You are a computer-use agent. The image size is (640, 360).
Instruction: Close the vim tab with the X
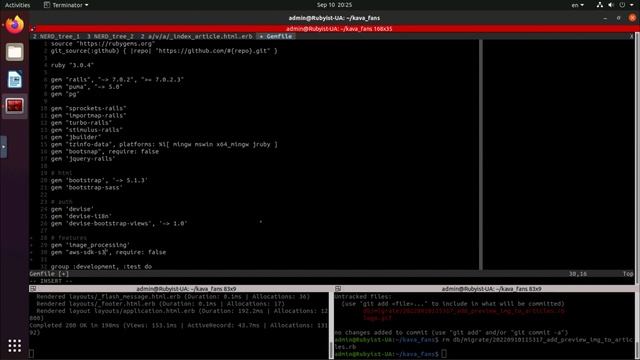(631, 36)
